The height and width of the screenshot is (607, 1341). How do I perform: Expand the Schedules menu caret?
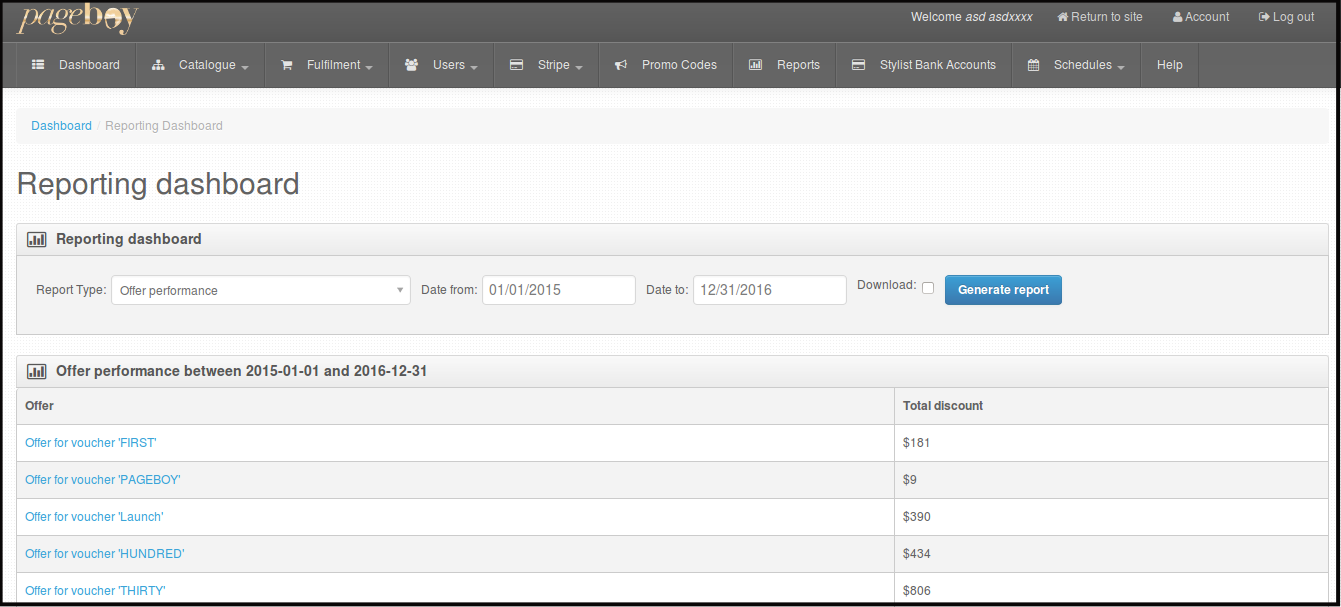[1121, 67]
